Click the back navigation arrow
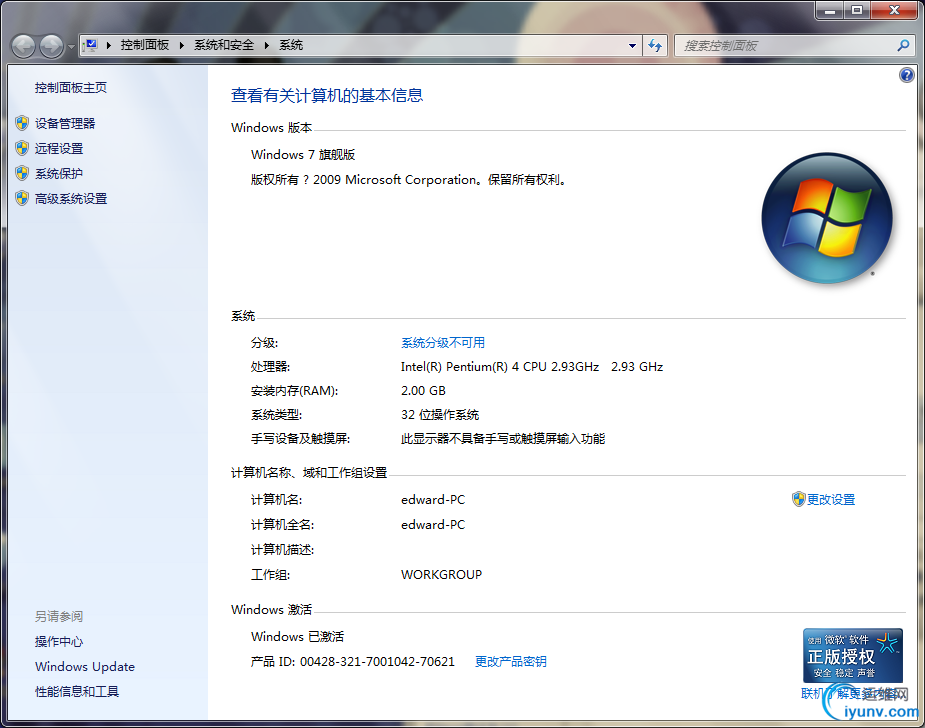This screenshot has height=728, width=925. [x=21, y=45]
